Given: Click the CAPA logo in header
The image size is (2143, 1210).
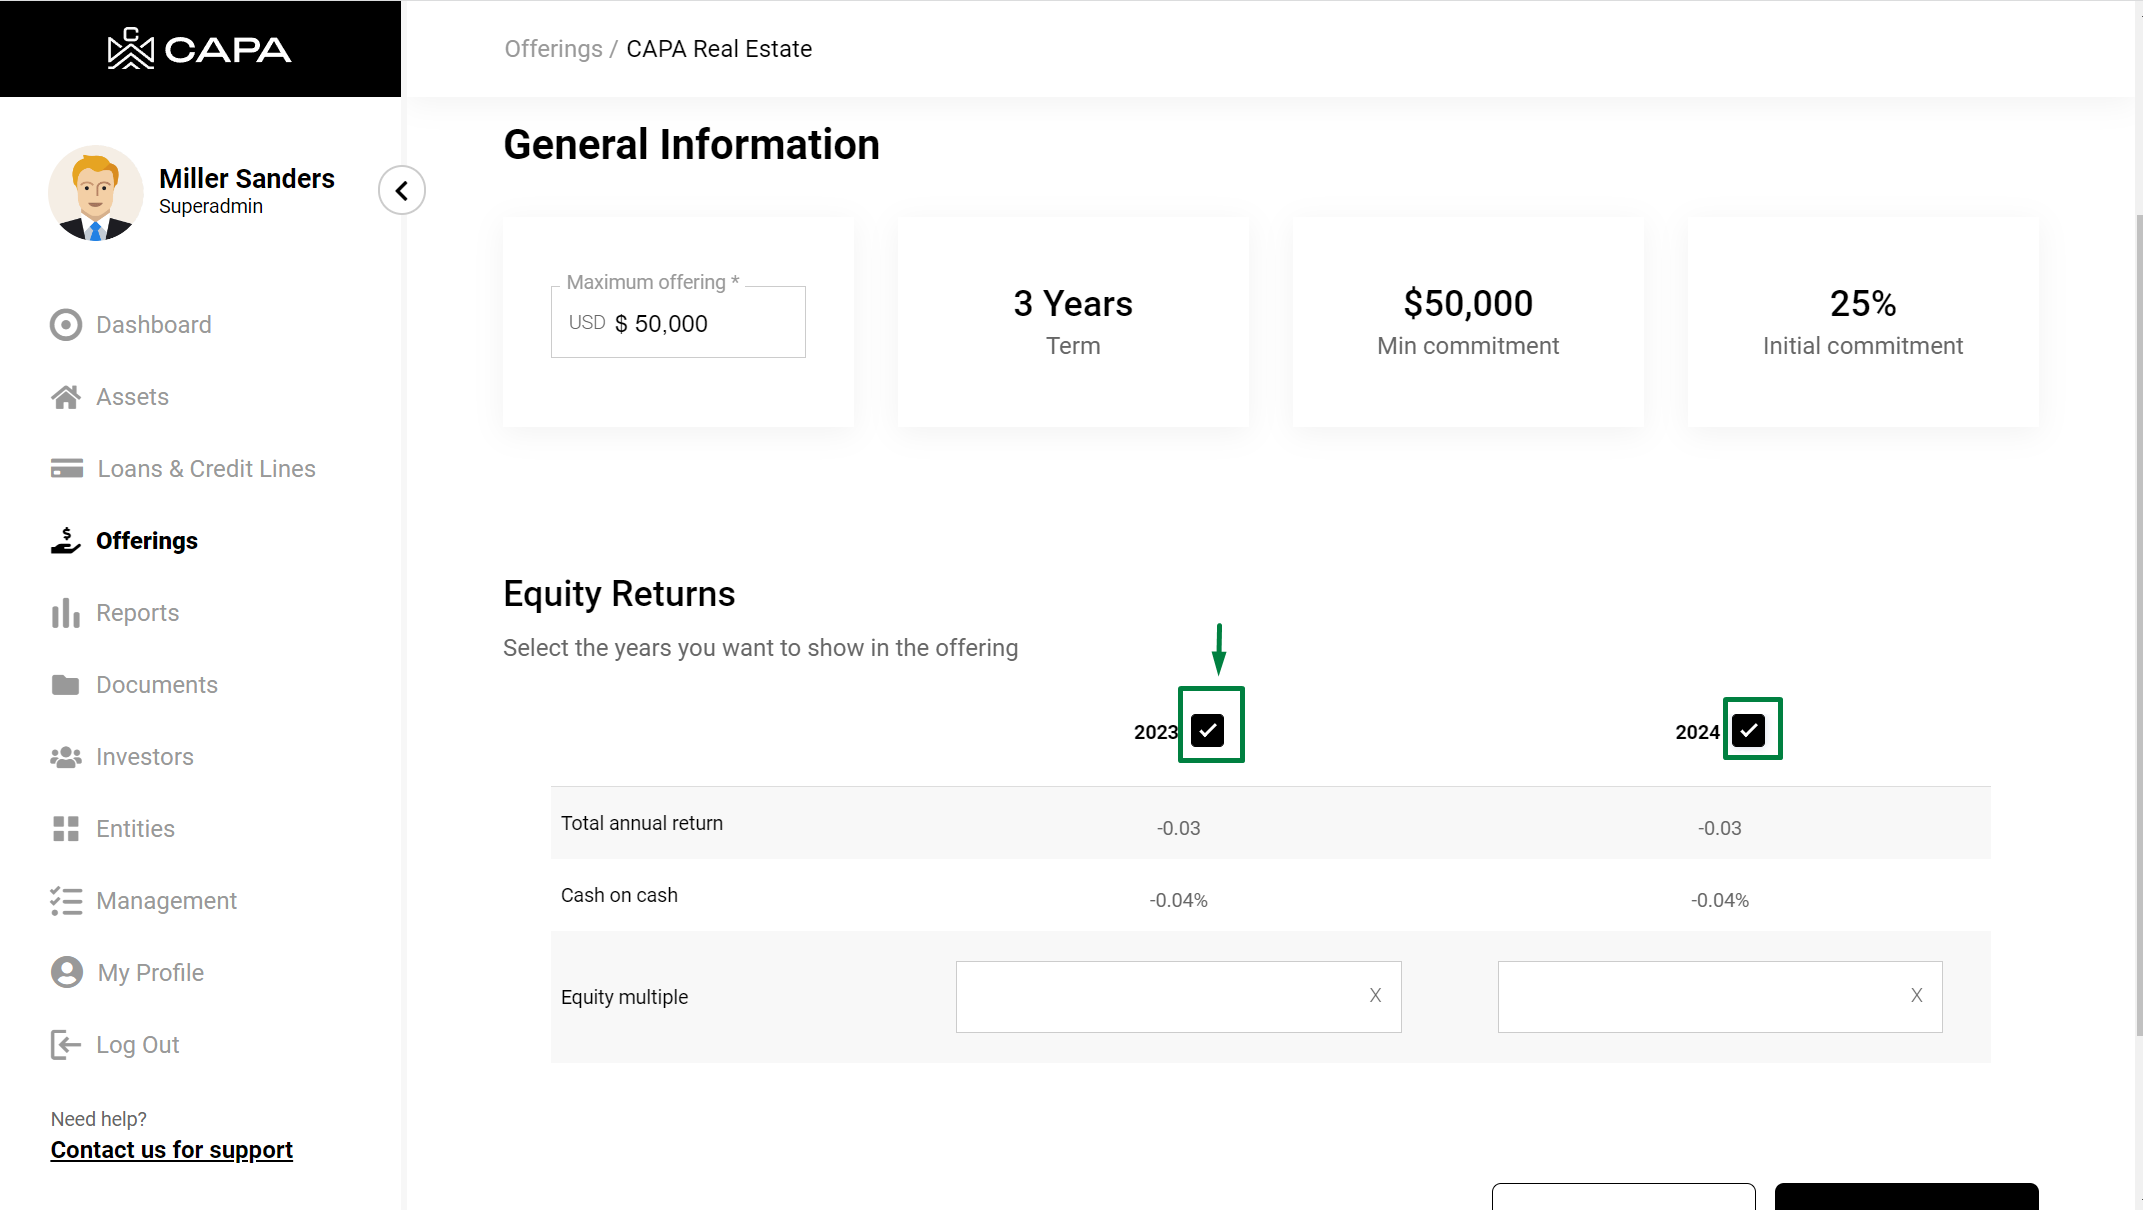Looking at the screenshot, I should tap(200, 49).
